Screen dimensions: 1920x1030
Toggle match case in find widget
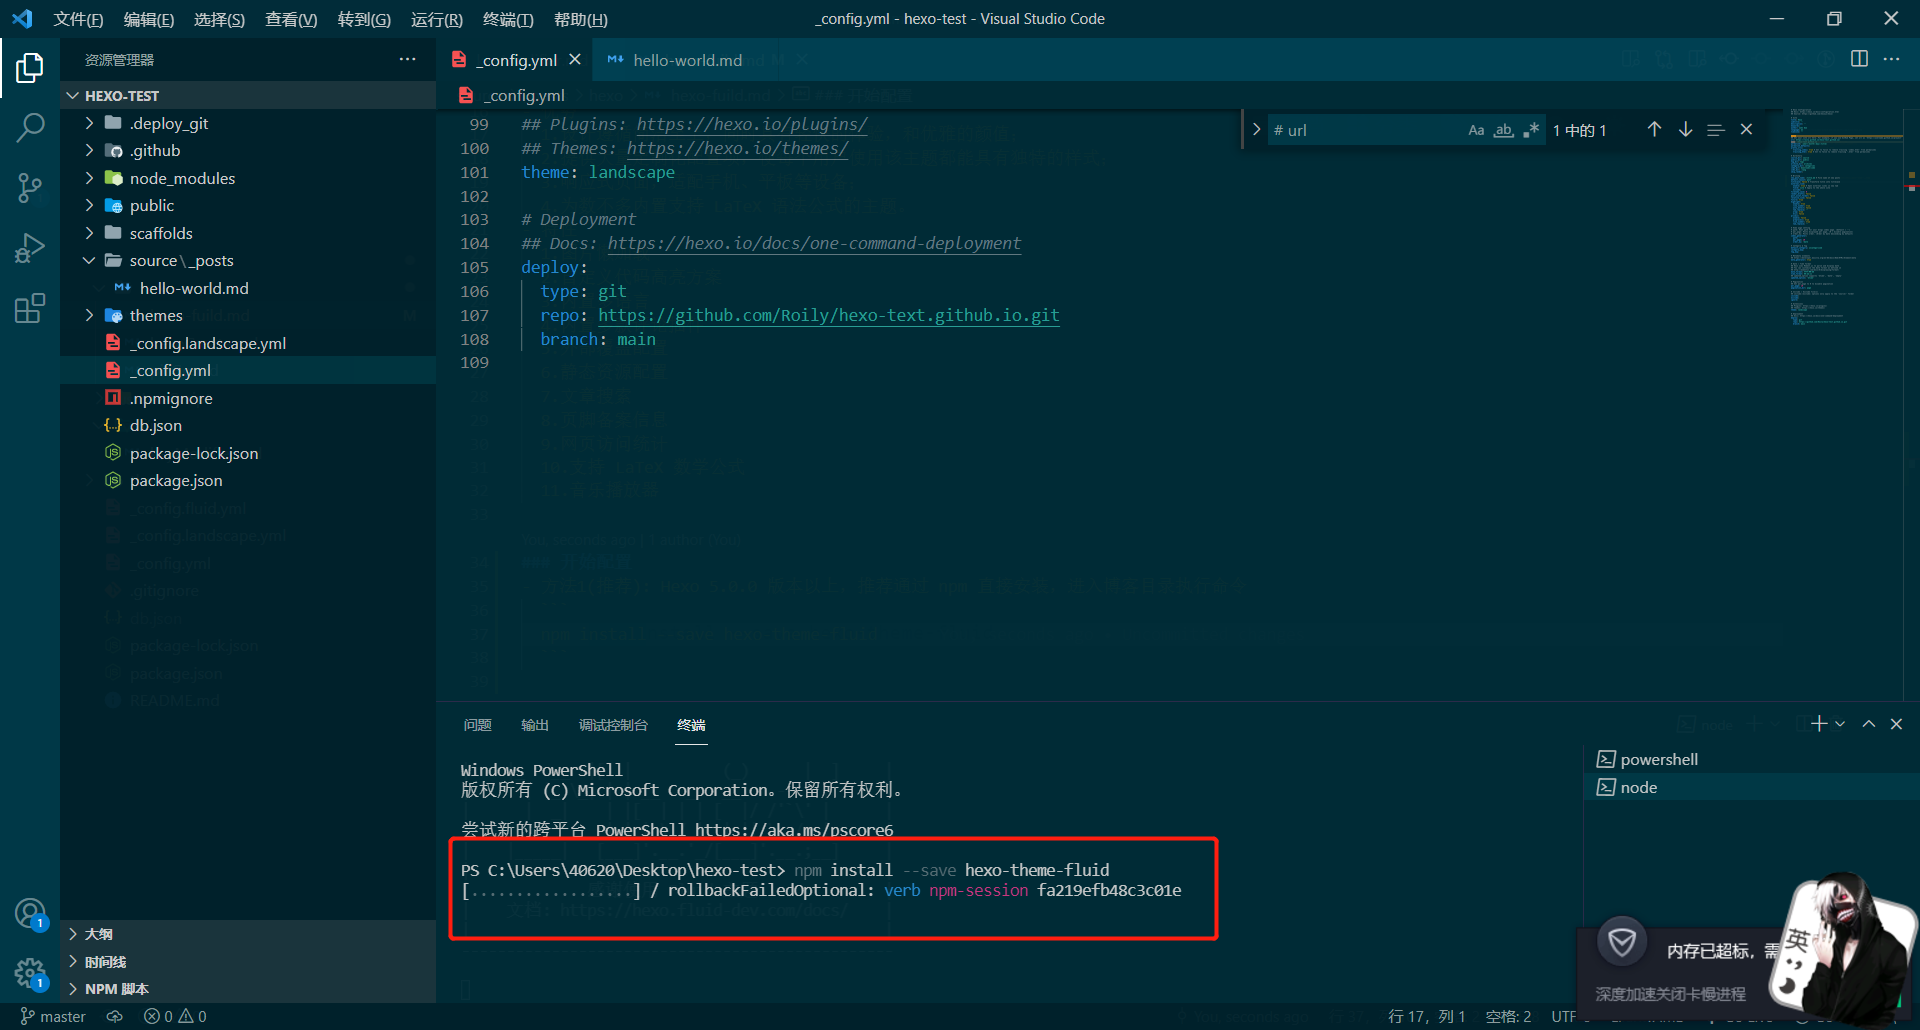coord(1476,130)
